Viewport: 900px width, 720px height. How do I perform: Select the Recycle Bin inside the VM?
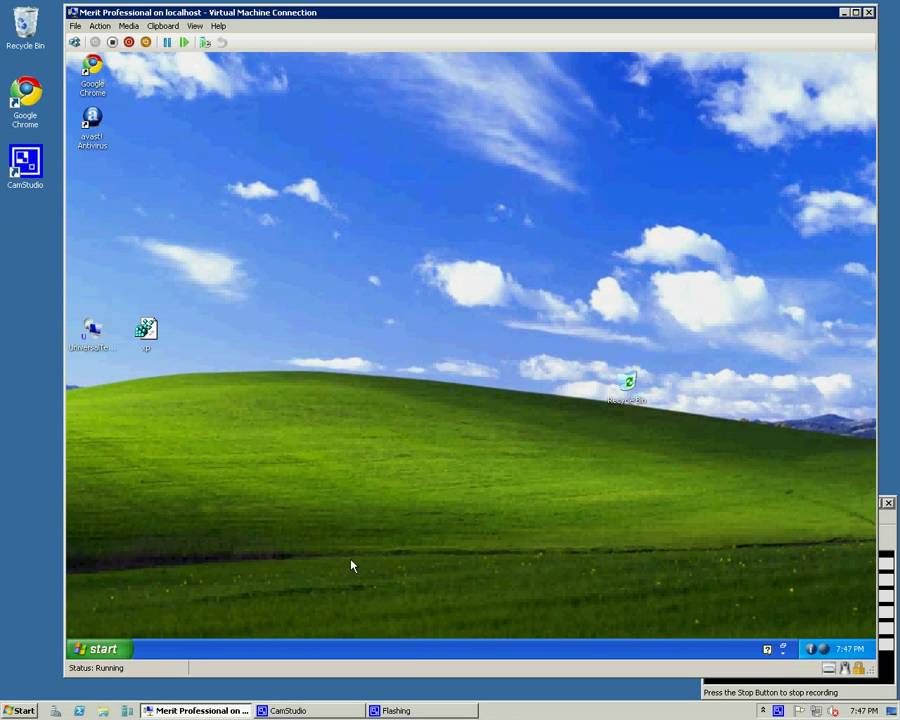pyautogui.click(x=627, y=389)
